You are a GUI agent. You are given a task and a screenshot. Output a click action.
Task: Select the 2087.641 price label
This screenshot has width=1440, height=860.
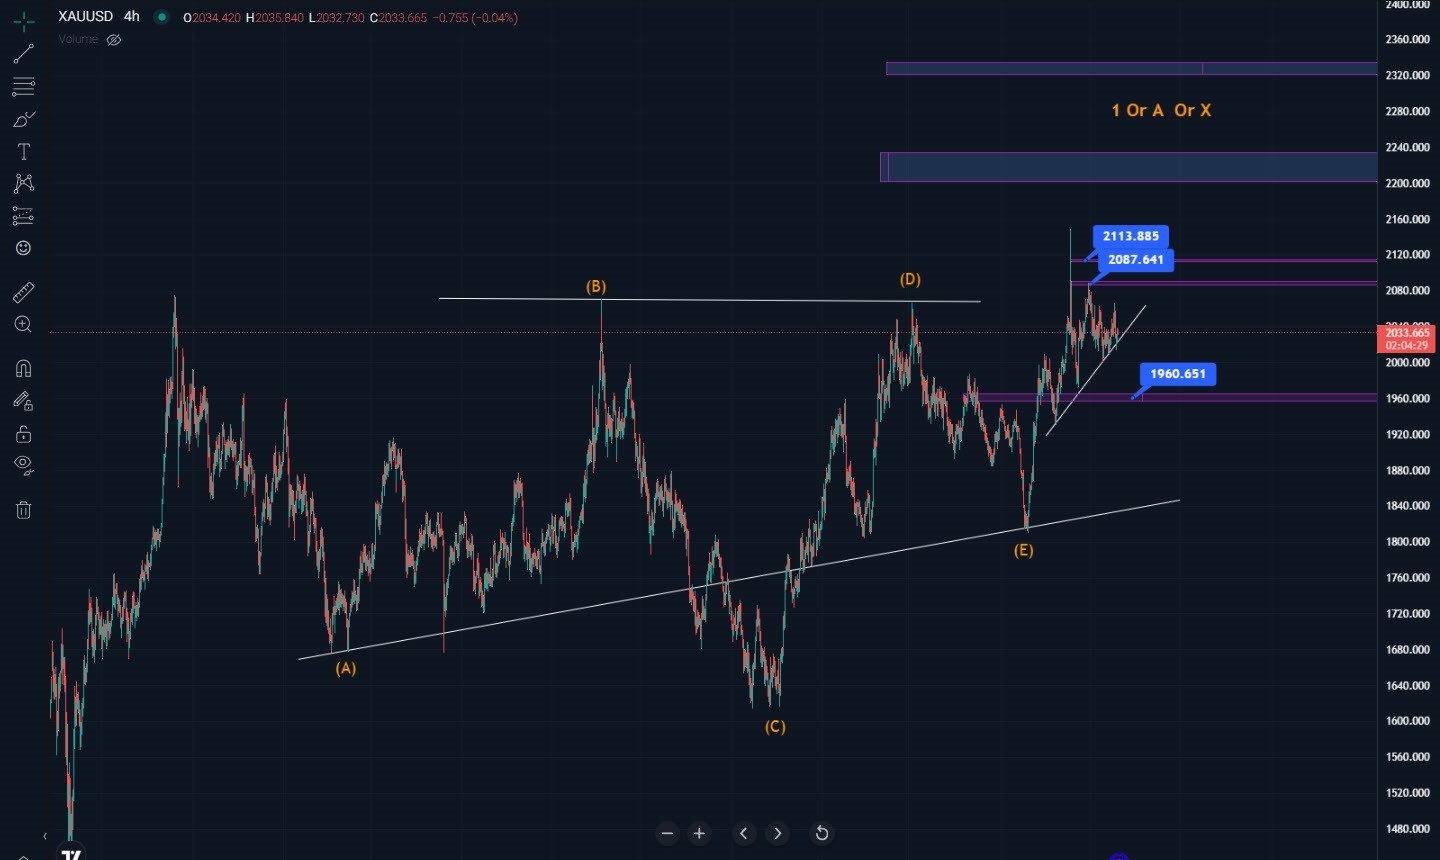(1136, 260)
